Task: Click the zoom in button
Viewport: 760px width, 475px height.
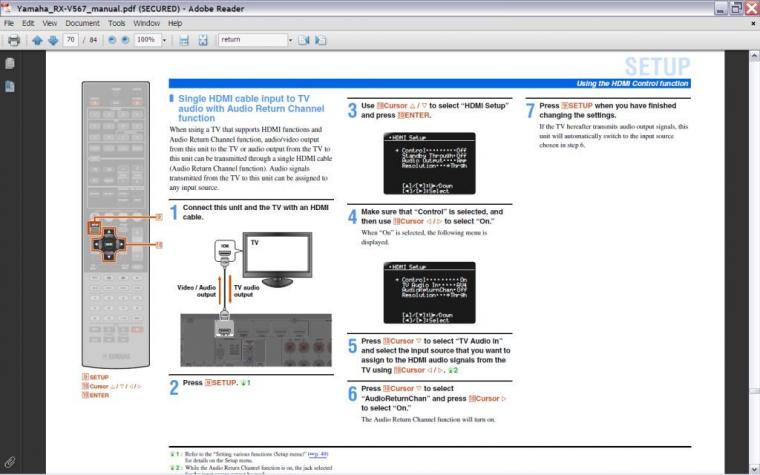Action: coord(126,40)
